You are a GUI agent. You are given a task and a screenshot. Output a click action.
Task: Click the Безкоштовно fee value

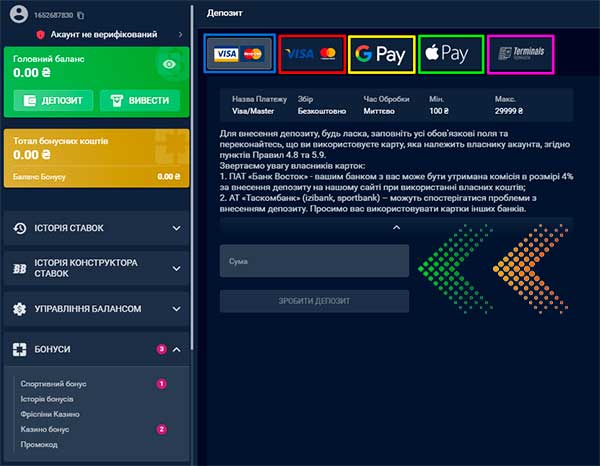(322, 111)
